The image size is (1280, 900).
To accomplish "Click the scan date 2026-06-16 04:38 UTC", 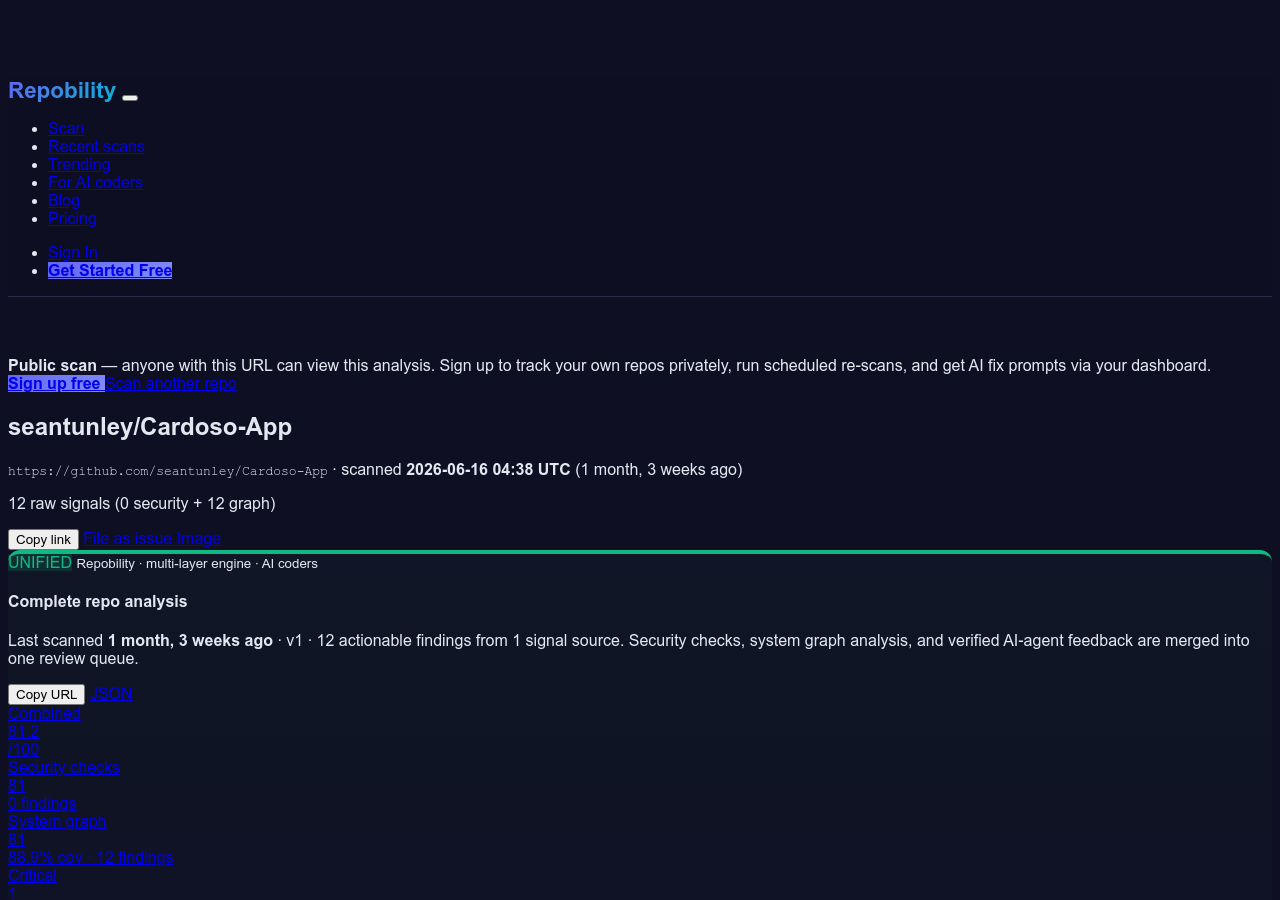I will (488, 469).
